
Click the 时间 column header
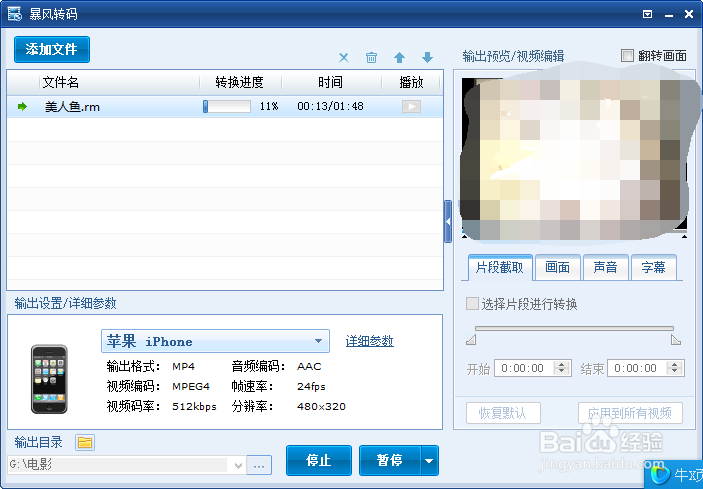330,82
